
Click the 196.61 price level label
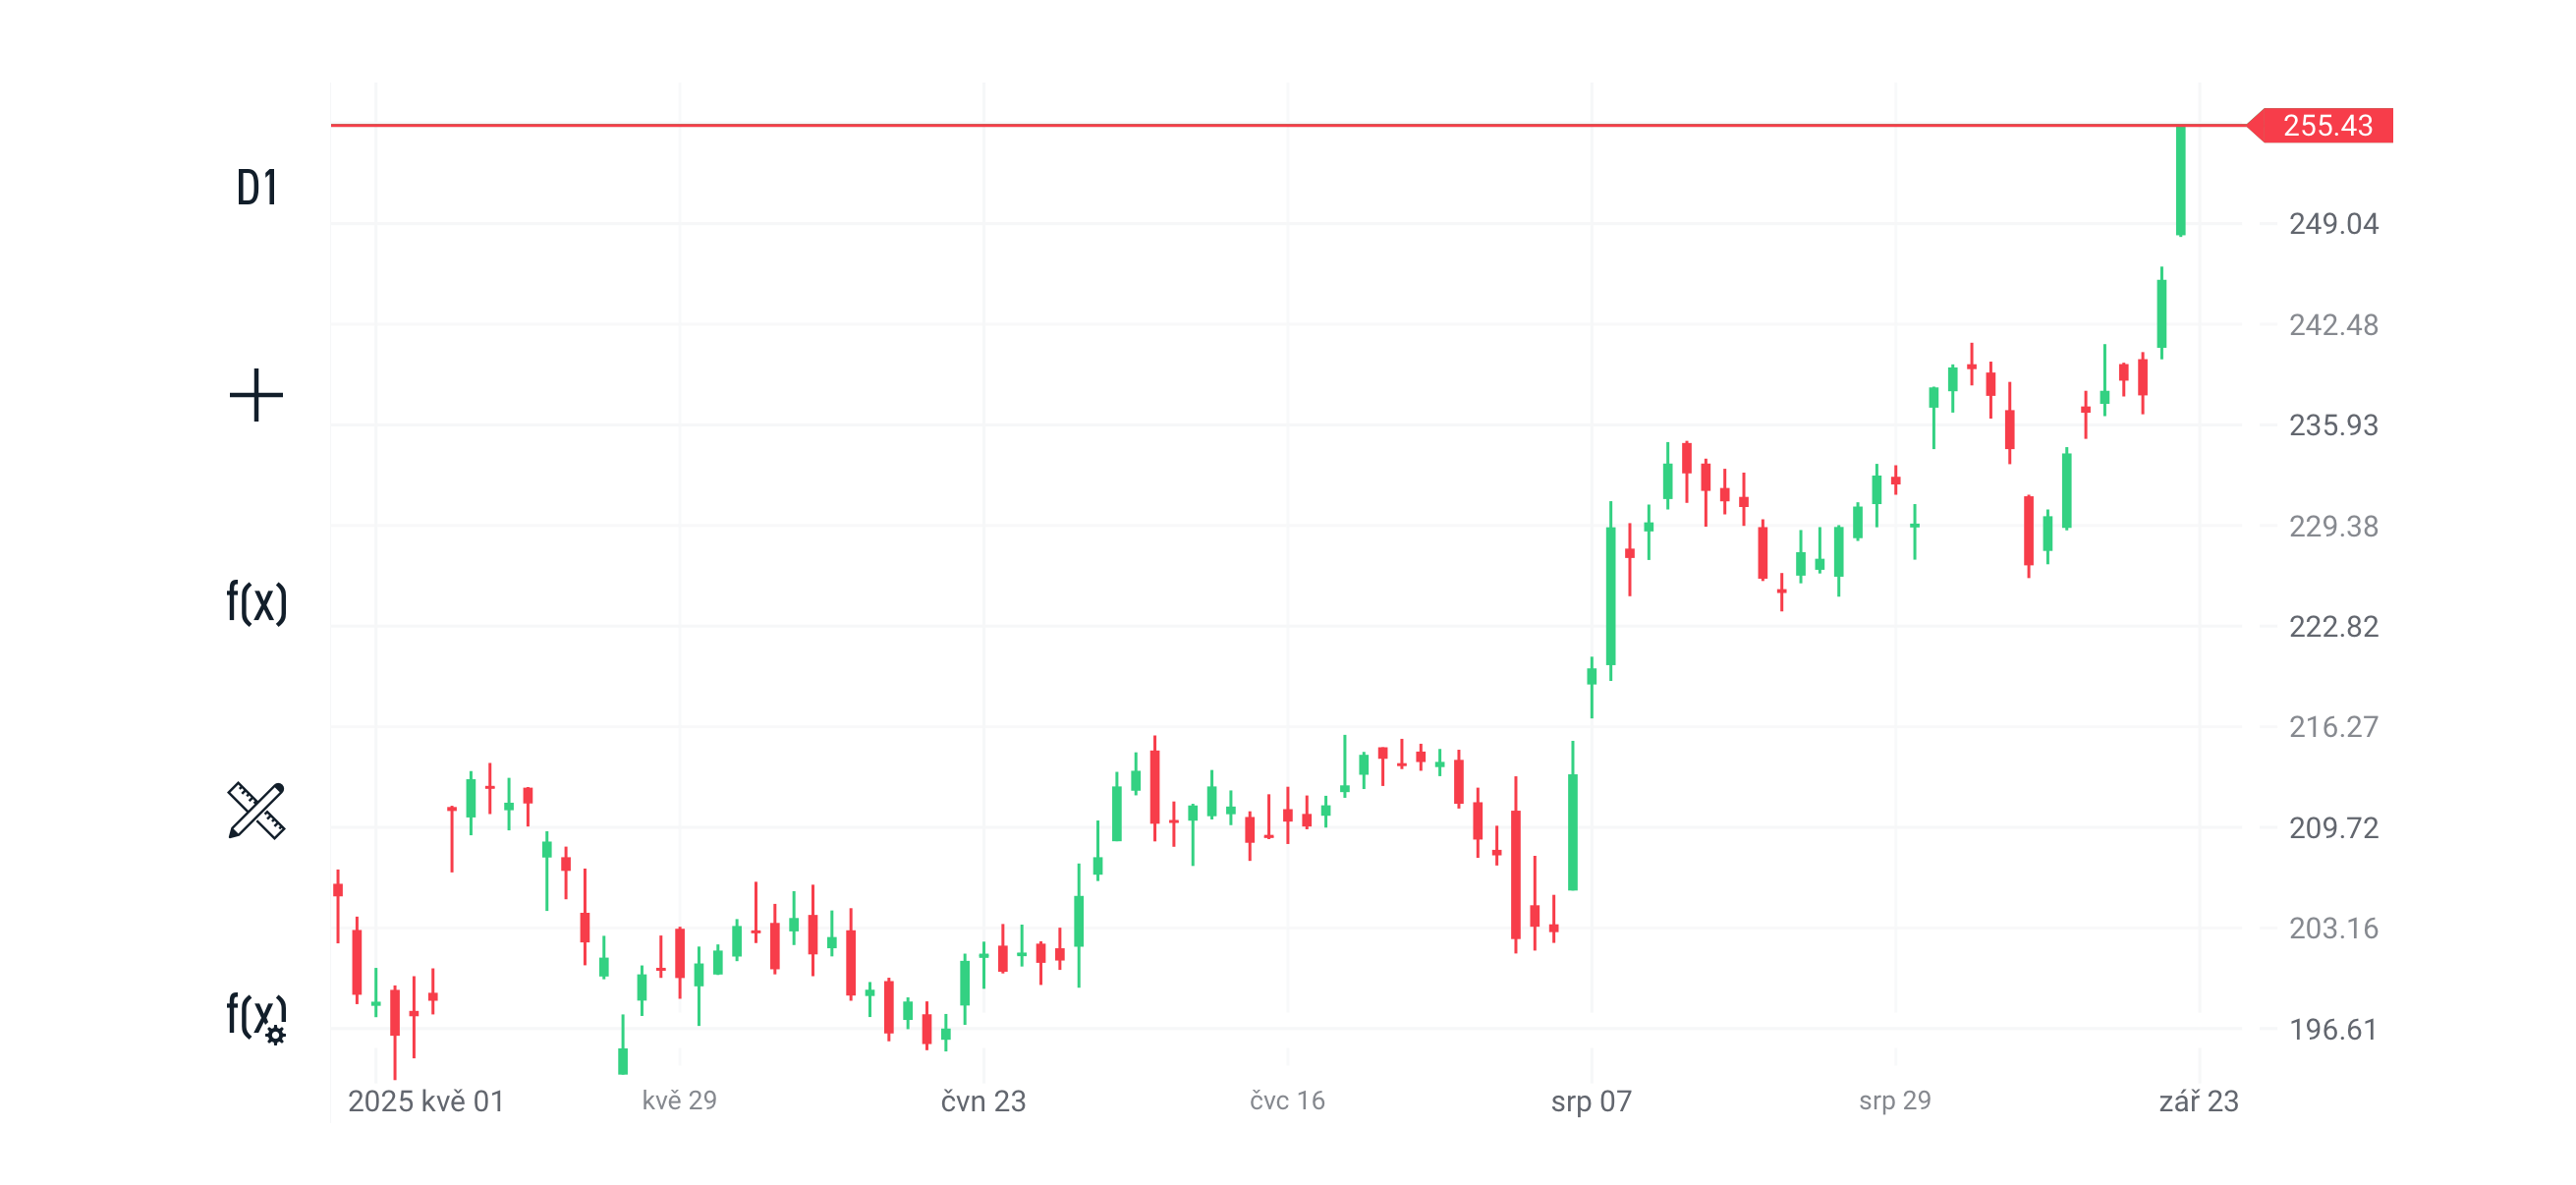coord(2333,1029)
